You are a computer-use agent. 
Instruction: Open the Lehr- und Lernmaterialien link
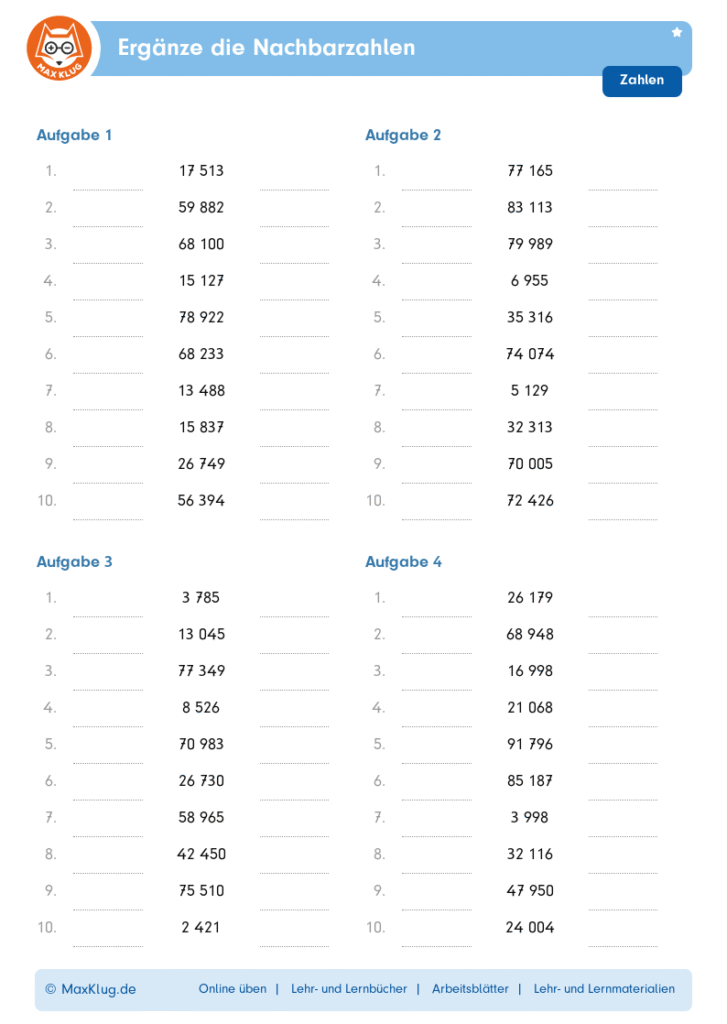604,989
